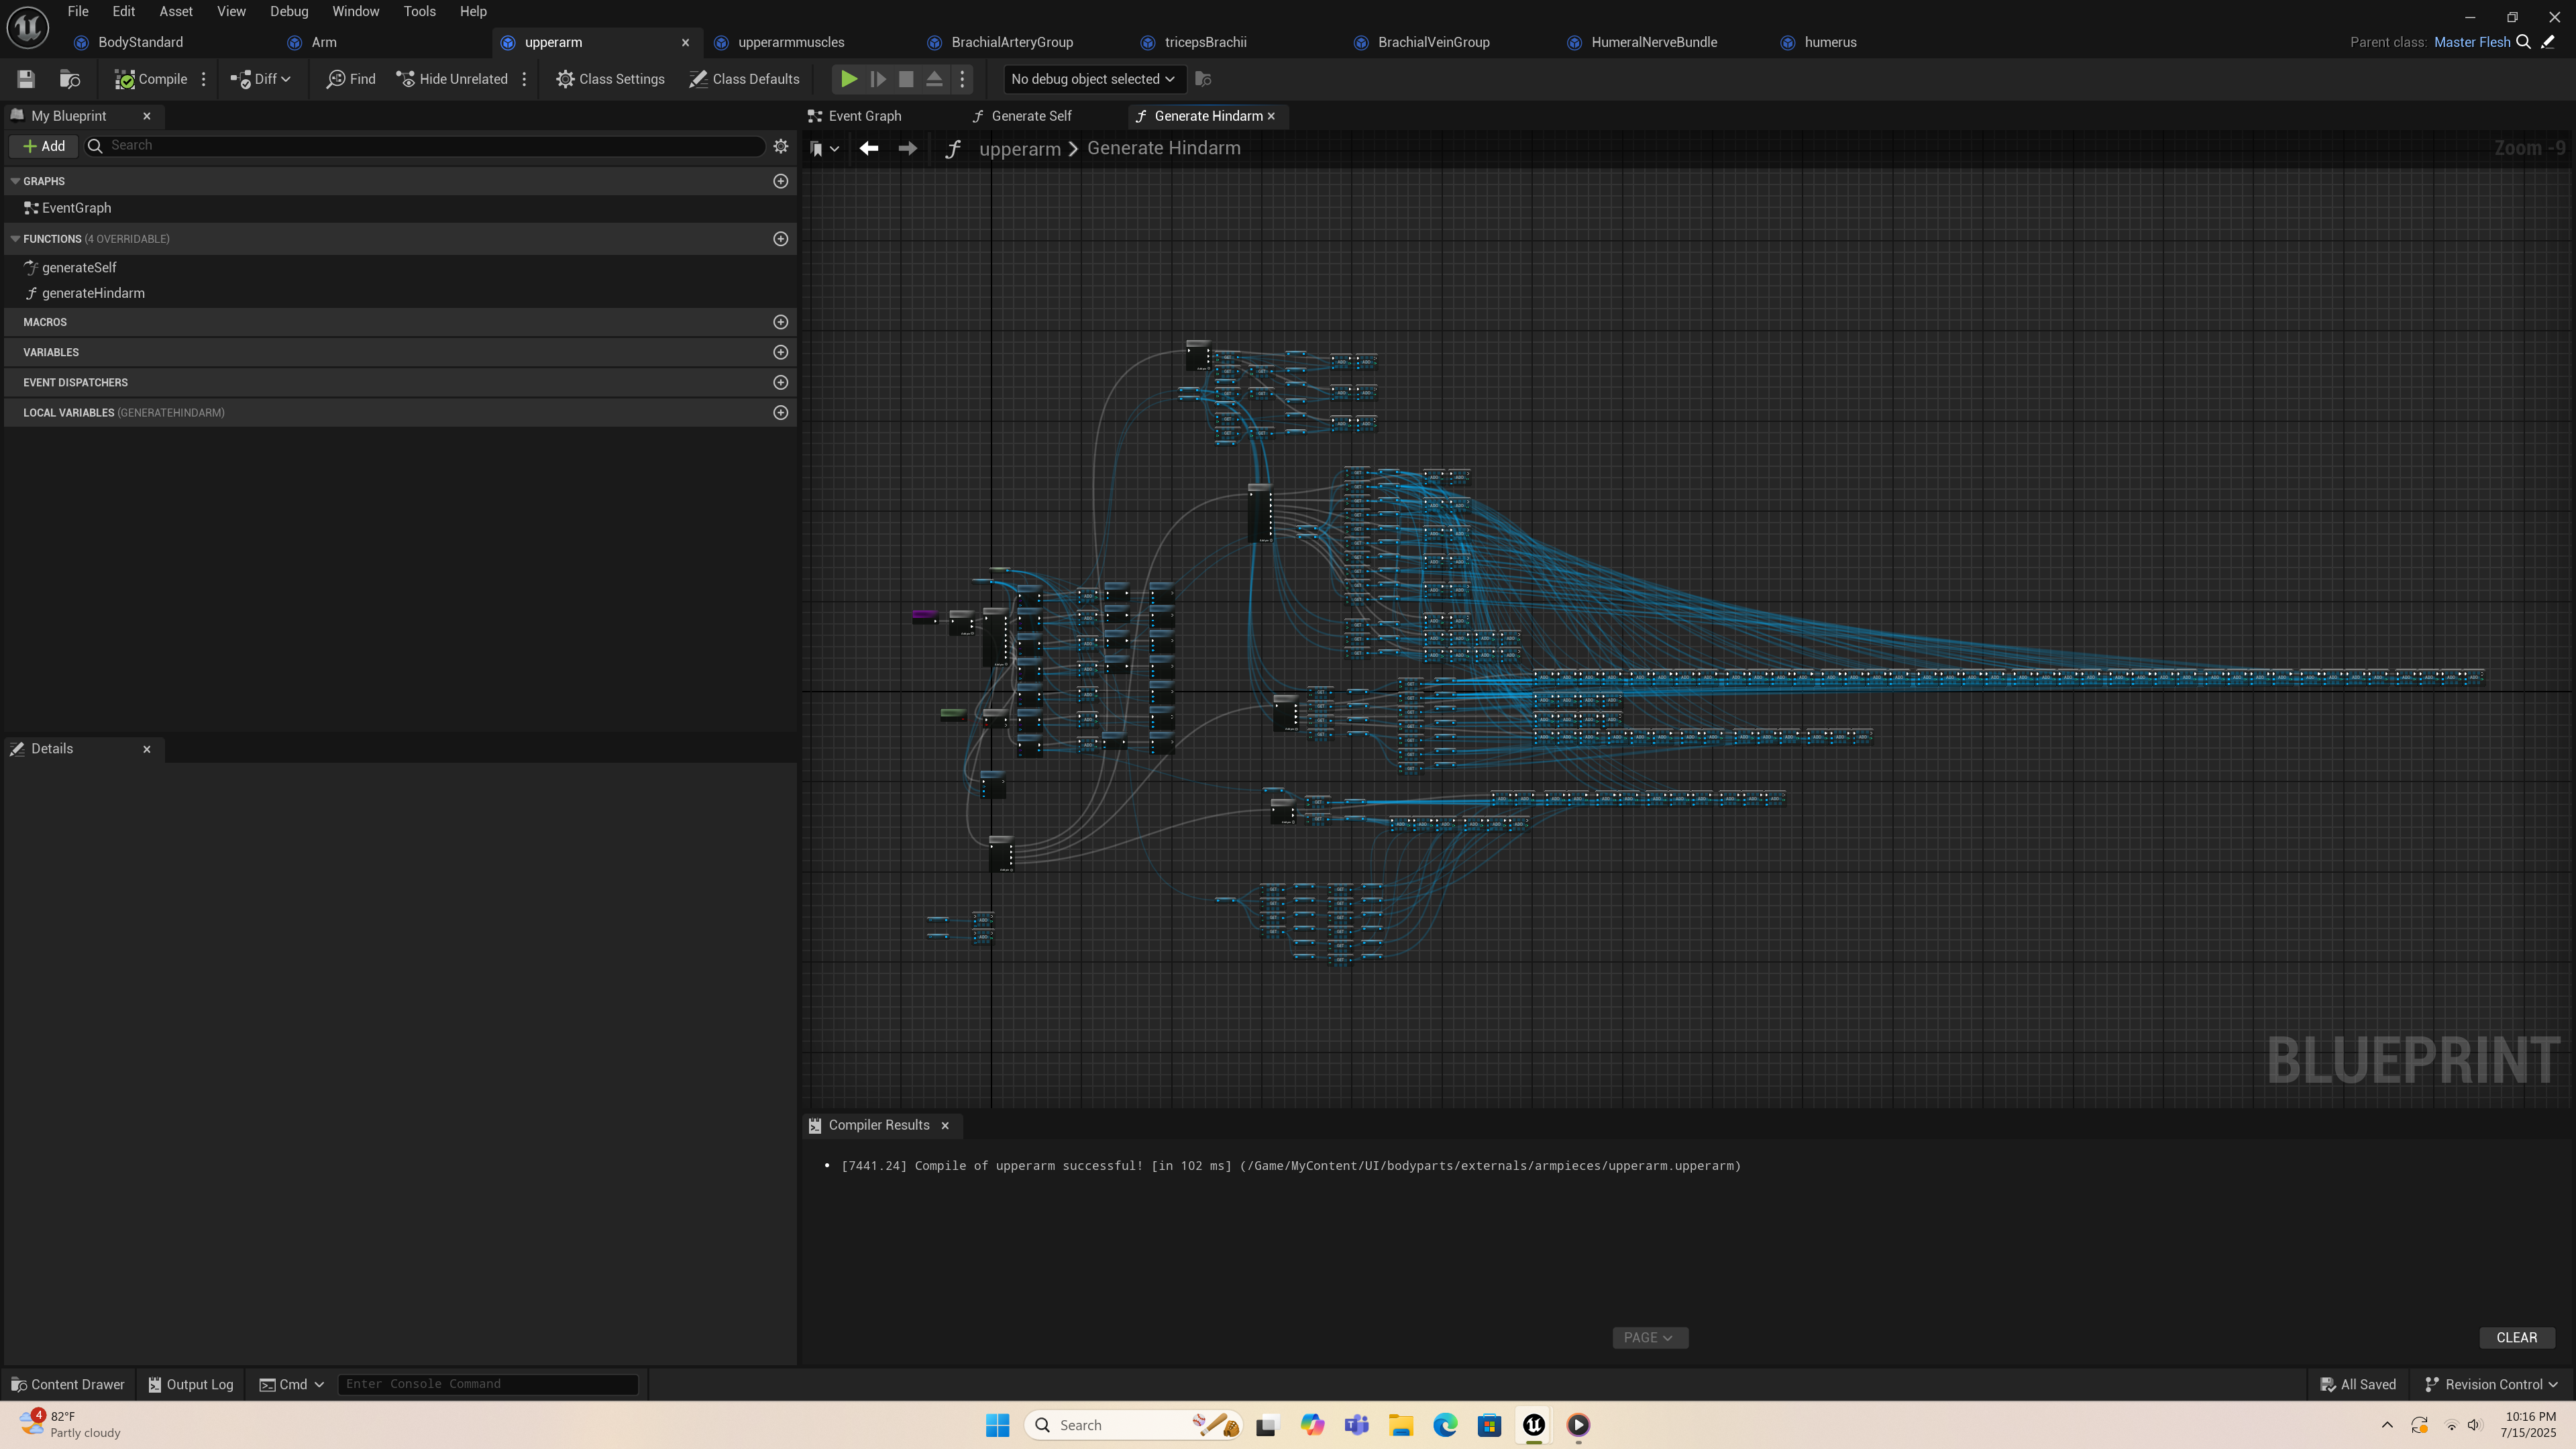This screenshot has width=2576, height=1449.
Task: Clear the Compiler Results log
Action: [2516, 1338]
